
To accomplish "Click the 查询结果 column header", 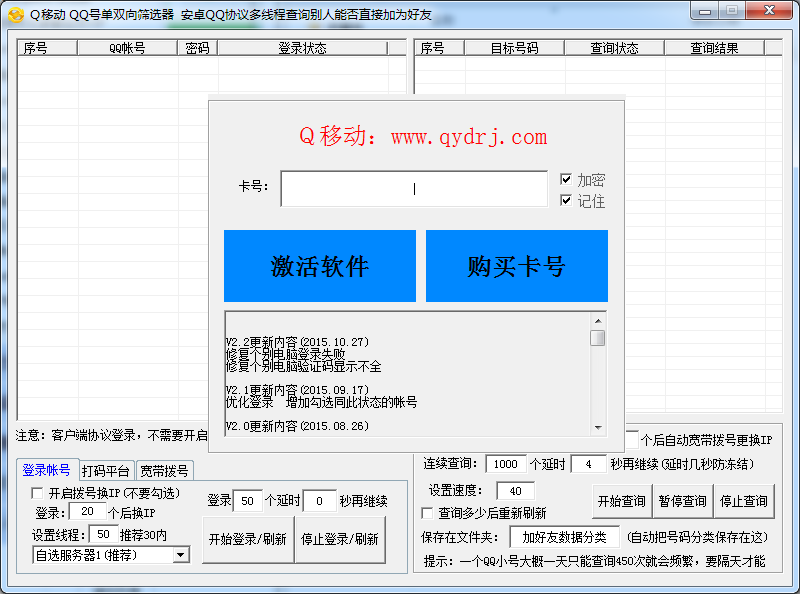I will [714, 48].
